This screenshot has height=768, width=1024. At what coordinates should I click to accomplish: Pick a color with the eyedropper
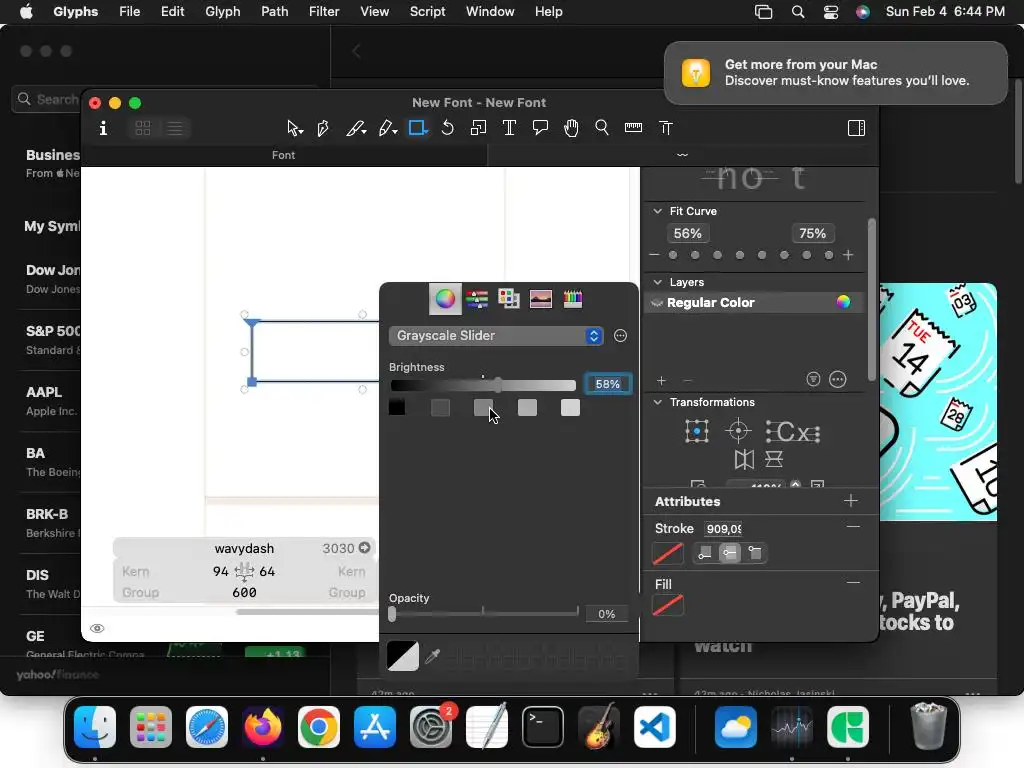(432, 656)
